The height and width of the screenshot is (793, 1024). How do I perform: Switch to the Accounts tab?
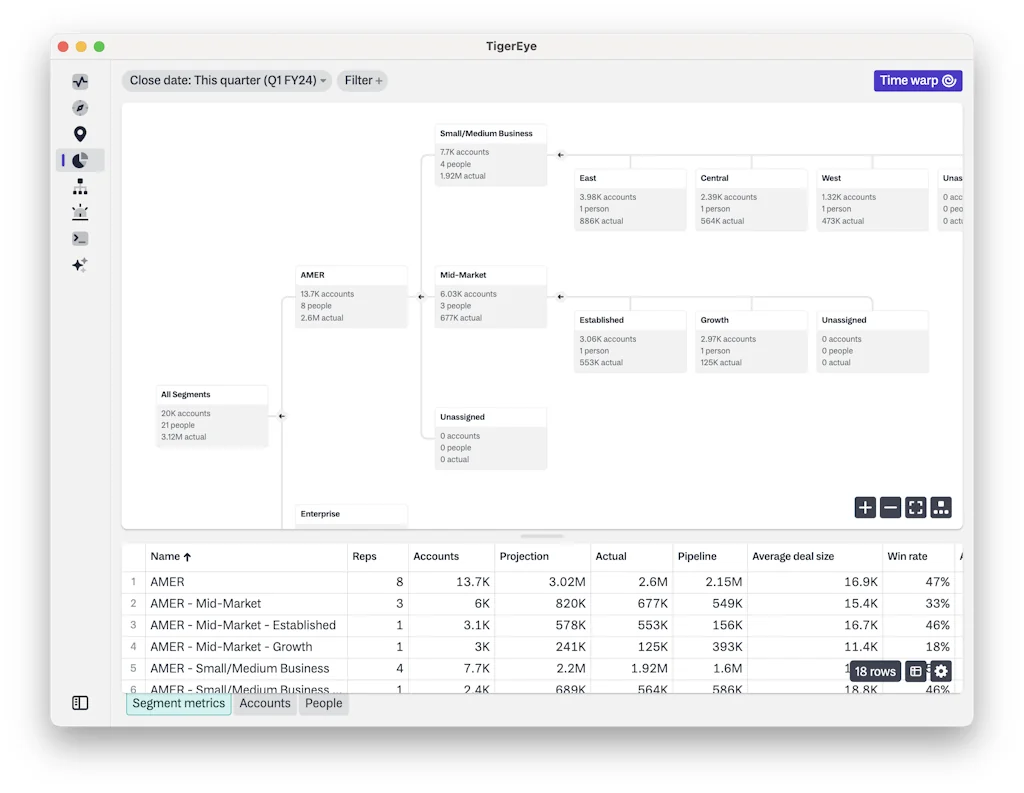264,703
